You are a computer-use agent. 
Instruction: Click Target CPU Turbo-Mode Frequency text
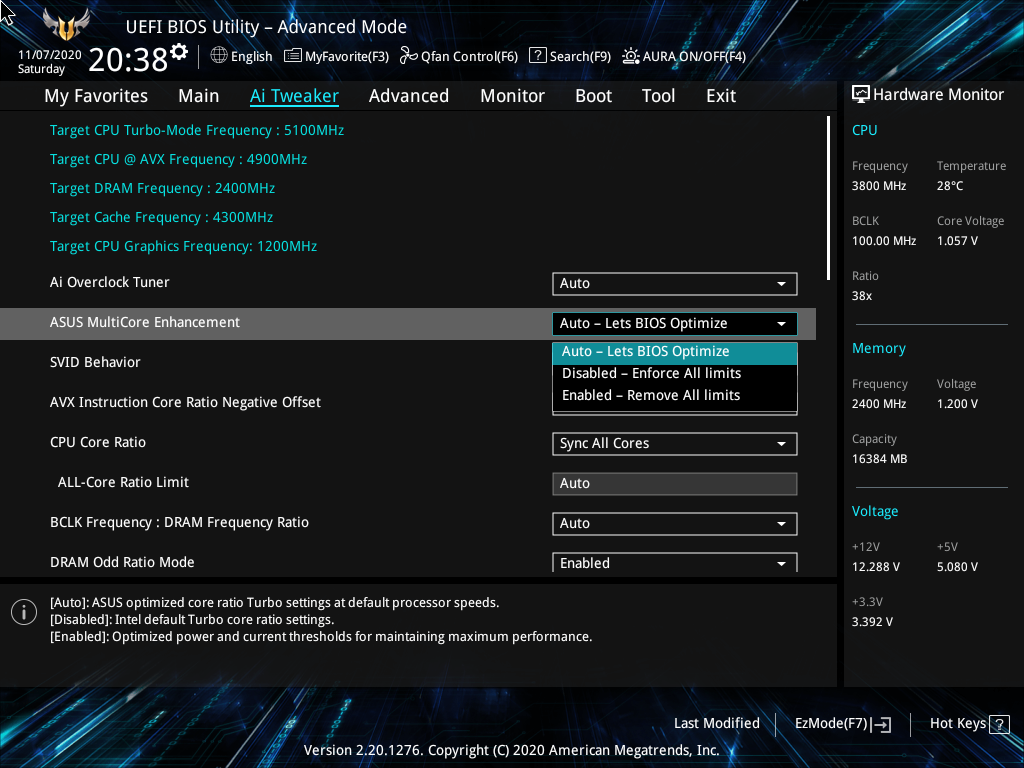click(197, 131)
